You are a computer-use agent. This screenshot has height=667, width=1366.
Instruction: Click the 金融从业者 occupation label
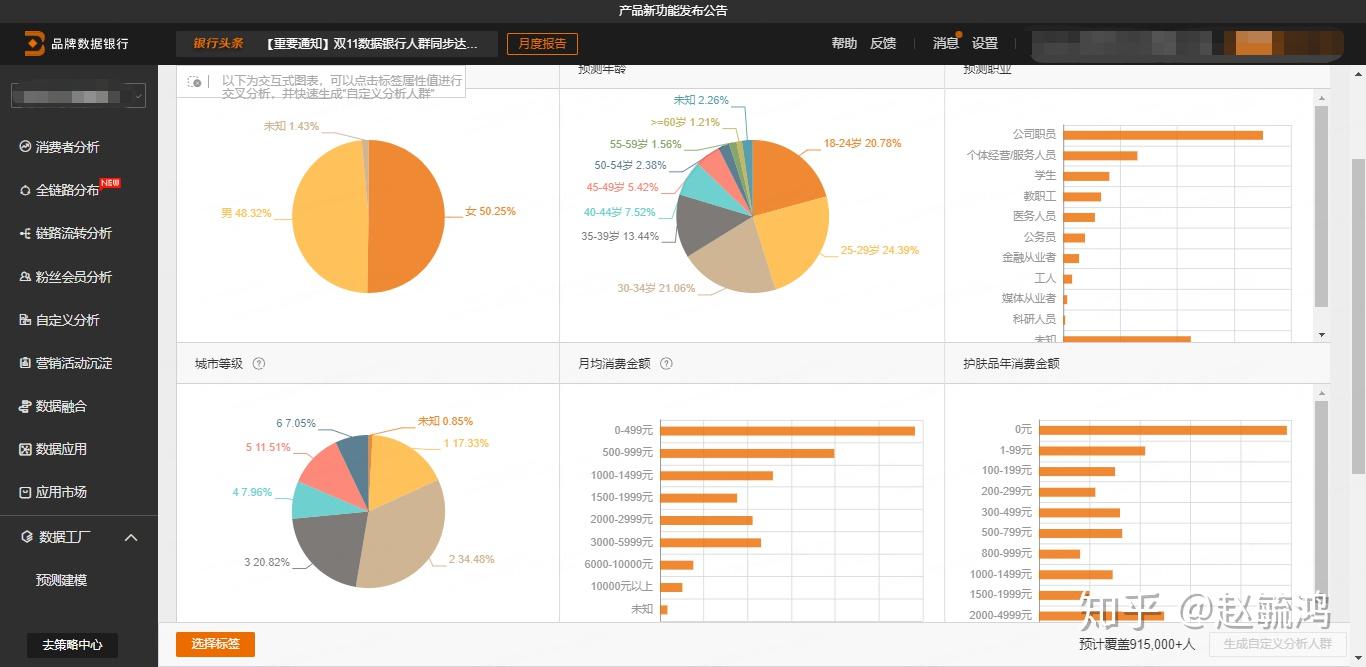point(1029,257)
